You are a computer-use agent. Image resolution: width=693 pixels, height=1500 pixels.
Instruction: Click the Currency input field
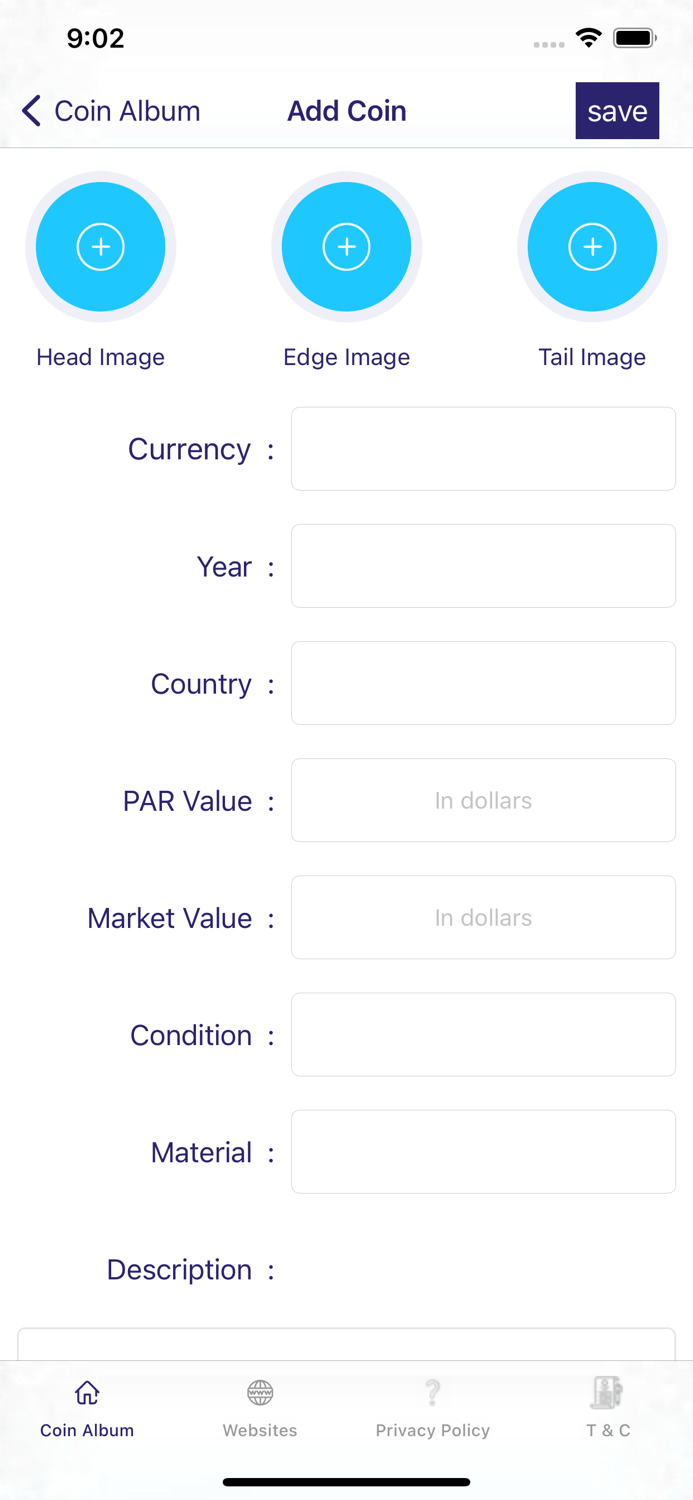pyautogui.click(x=483, y=448)
